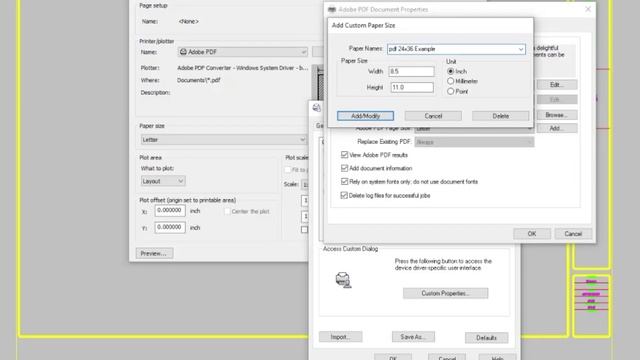
Task: Click the Adobe PDF printer icon in title bar
Action: 332,9
